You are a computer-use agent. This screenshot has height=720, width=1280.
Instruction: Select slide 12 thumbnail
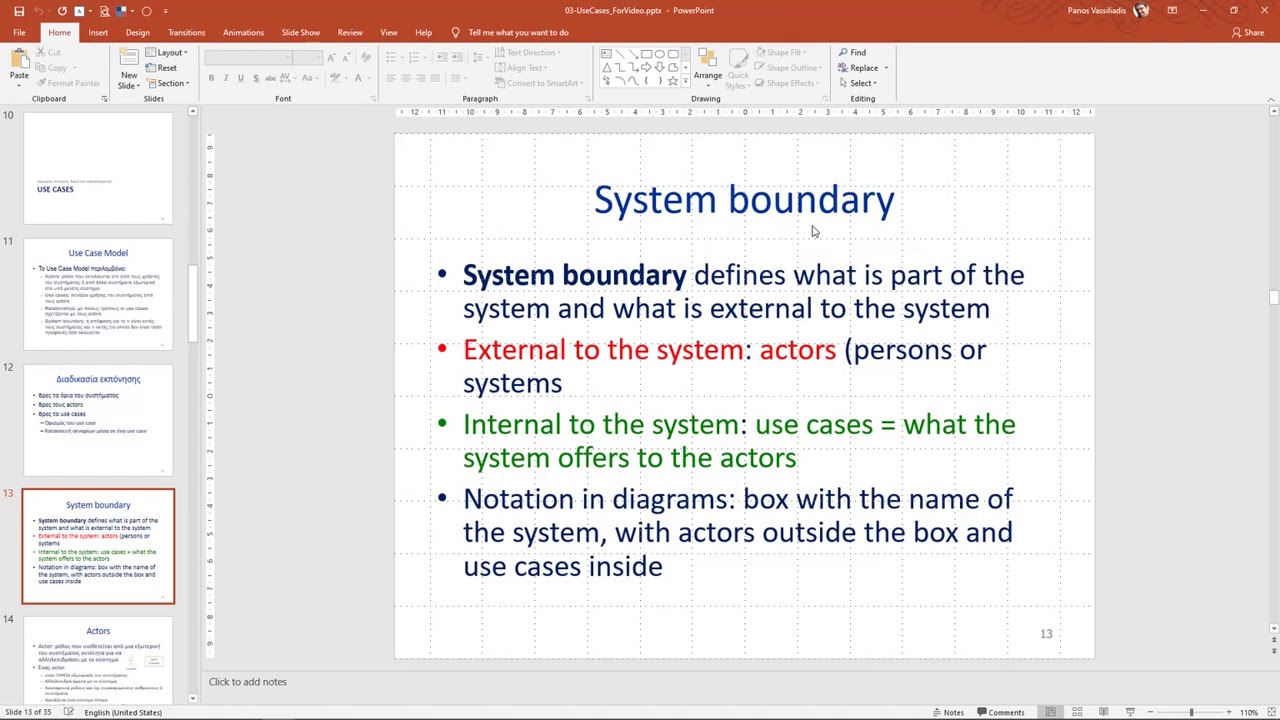click(x=98, y=420)
